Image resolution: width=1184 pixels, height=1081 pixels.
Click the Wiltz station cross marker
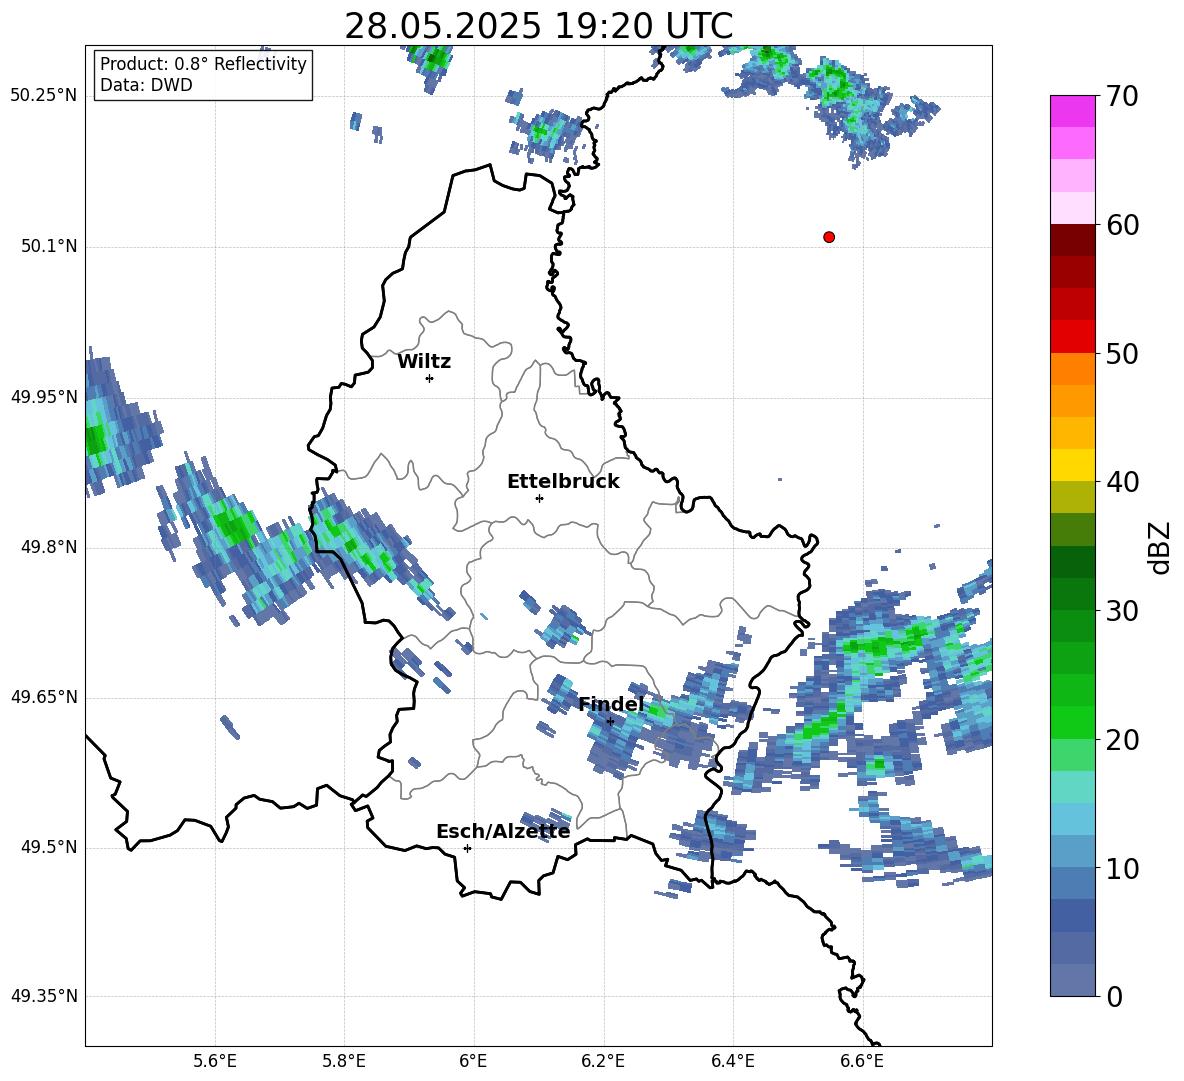point(430,378)
